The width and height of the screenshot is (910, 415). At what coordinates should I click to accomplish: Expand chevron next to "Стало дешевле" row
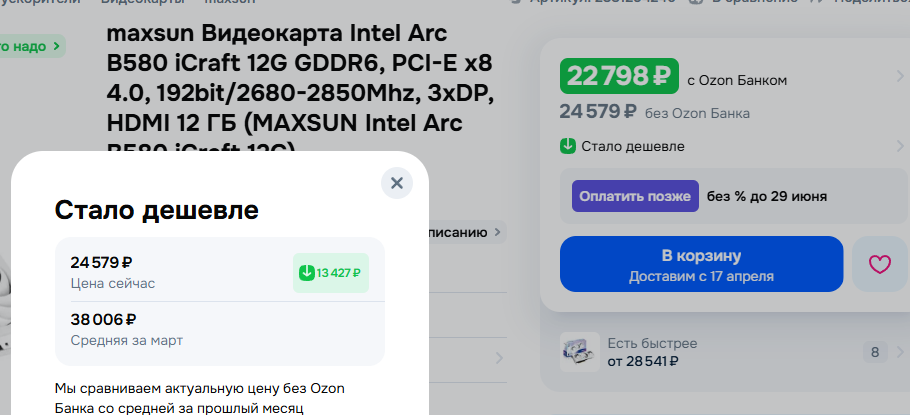tap(900, 146)
